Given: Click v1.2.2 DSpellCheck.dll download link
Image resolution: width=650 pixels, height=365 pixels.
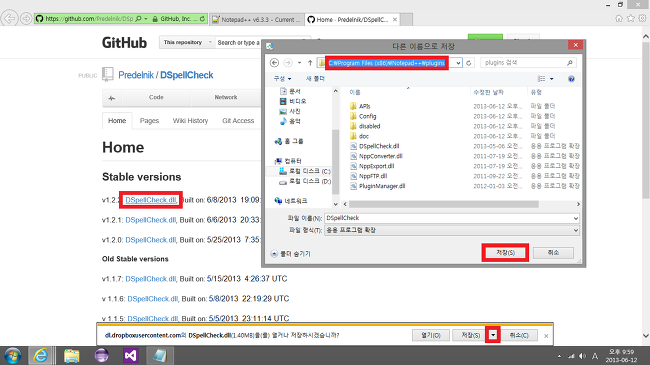Looking at the screenshot, I should pos(150,200).
